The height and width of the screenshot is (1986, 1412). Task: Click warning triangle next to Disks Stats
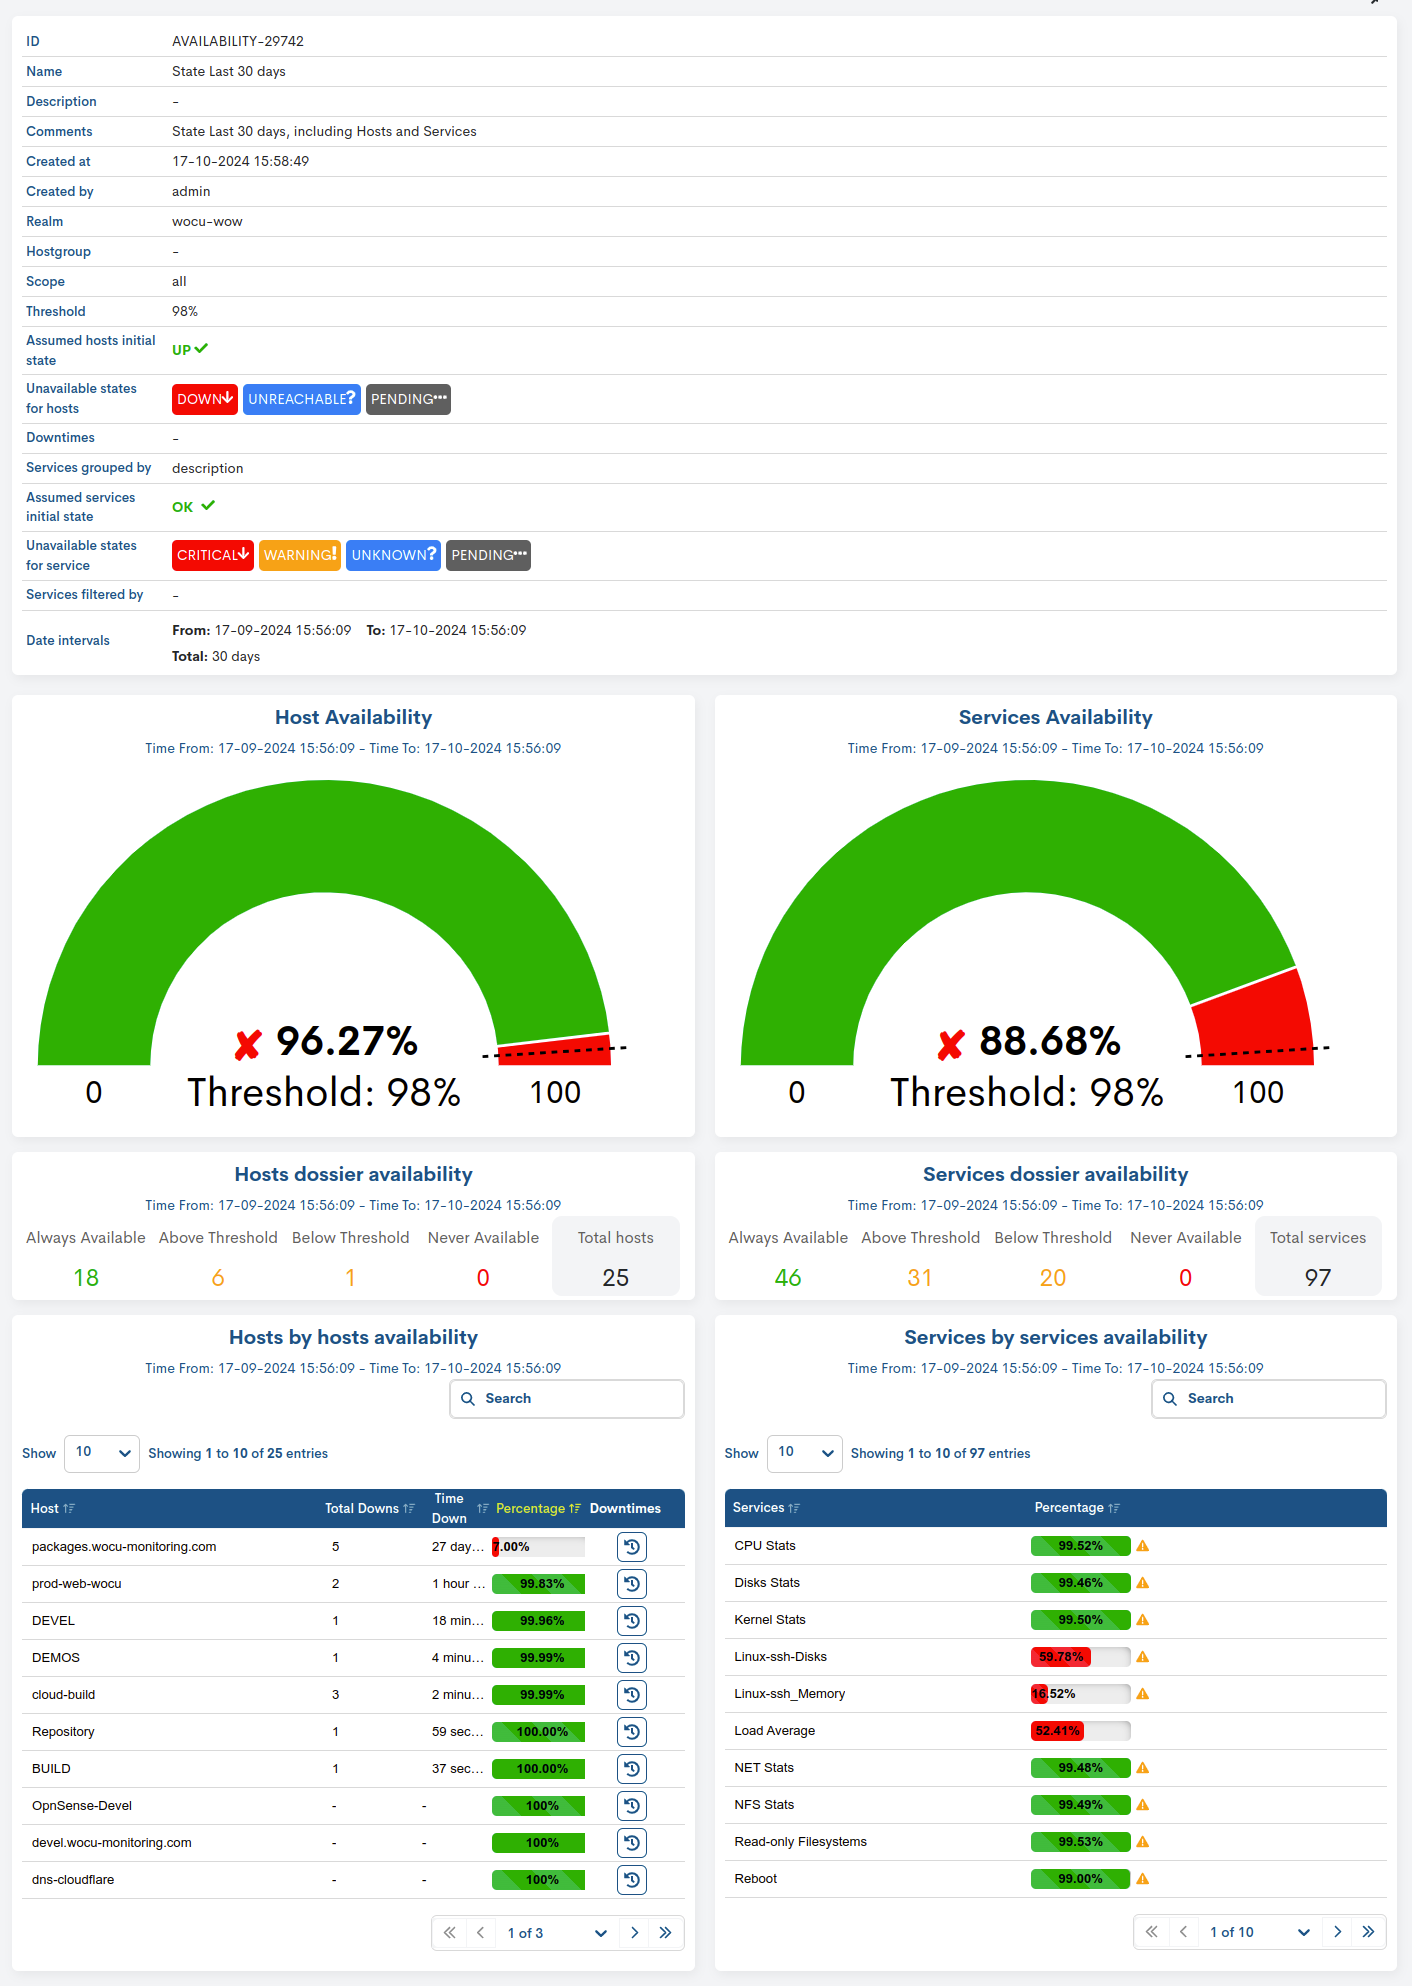point(1143,1583)
